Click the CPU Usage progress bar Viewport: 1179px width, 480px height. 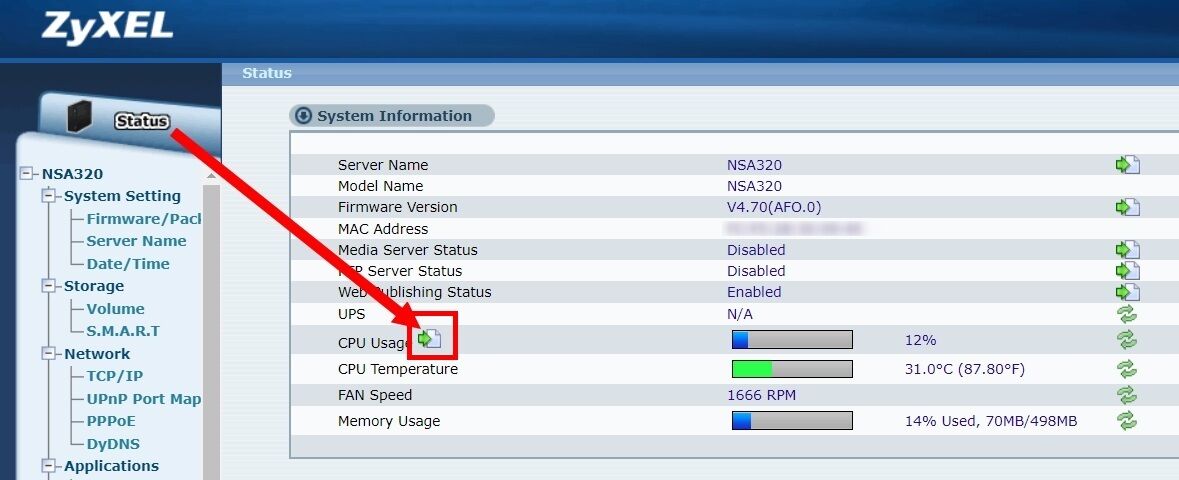click(793, 340)
